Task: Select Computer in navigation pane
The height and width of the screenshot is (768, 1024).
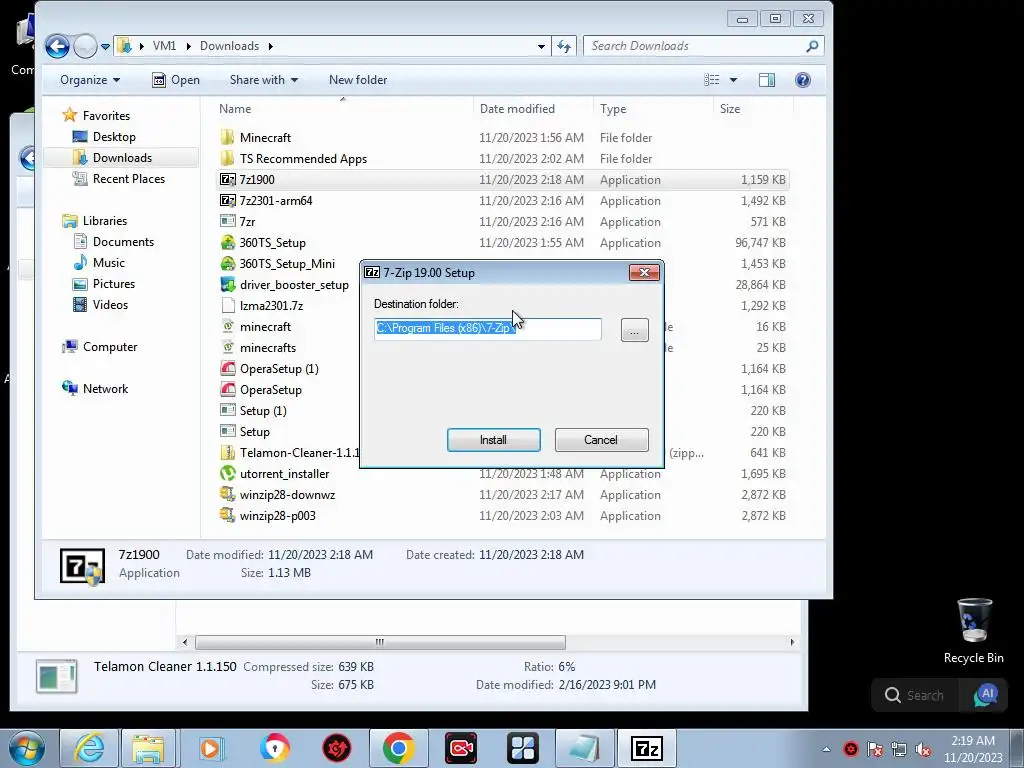Action: point(109,347)
